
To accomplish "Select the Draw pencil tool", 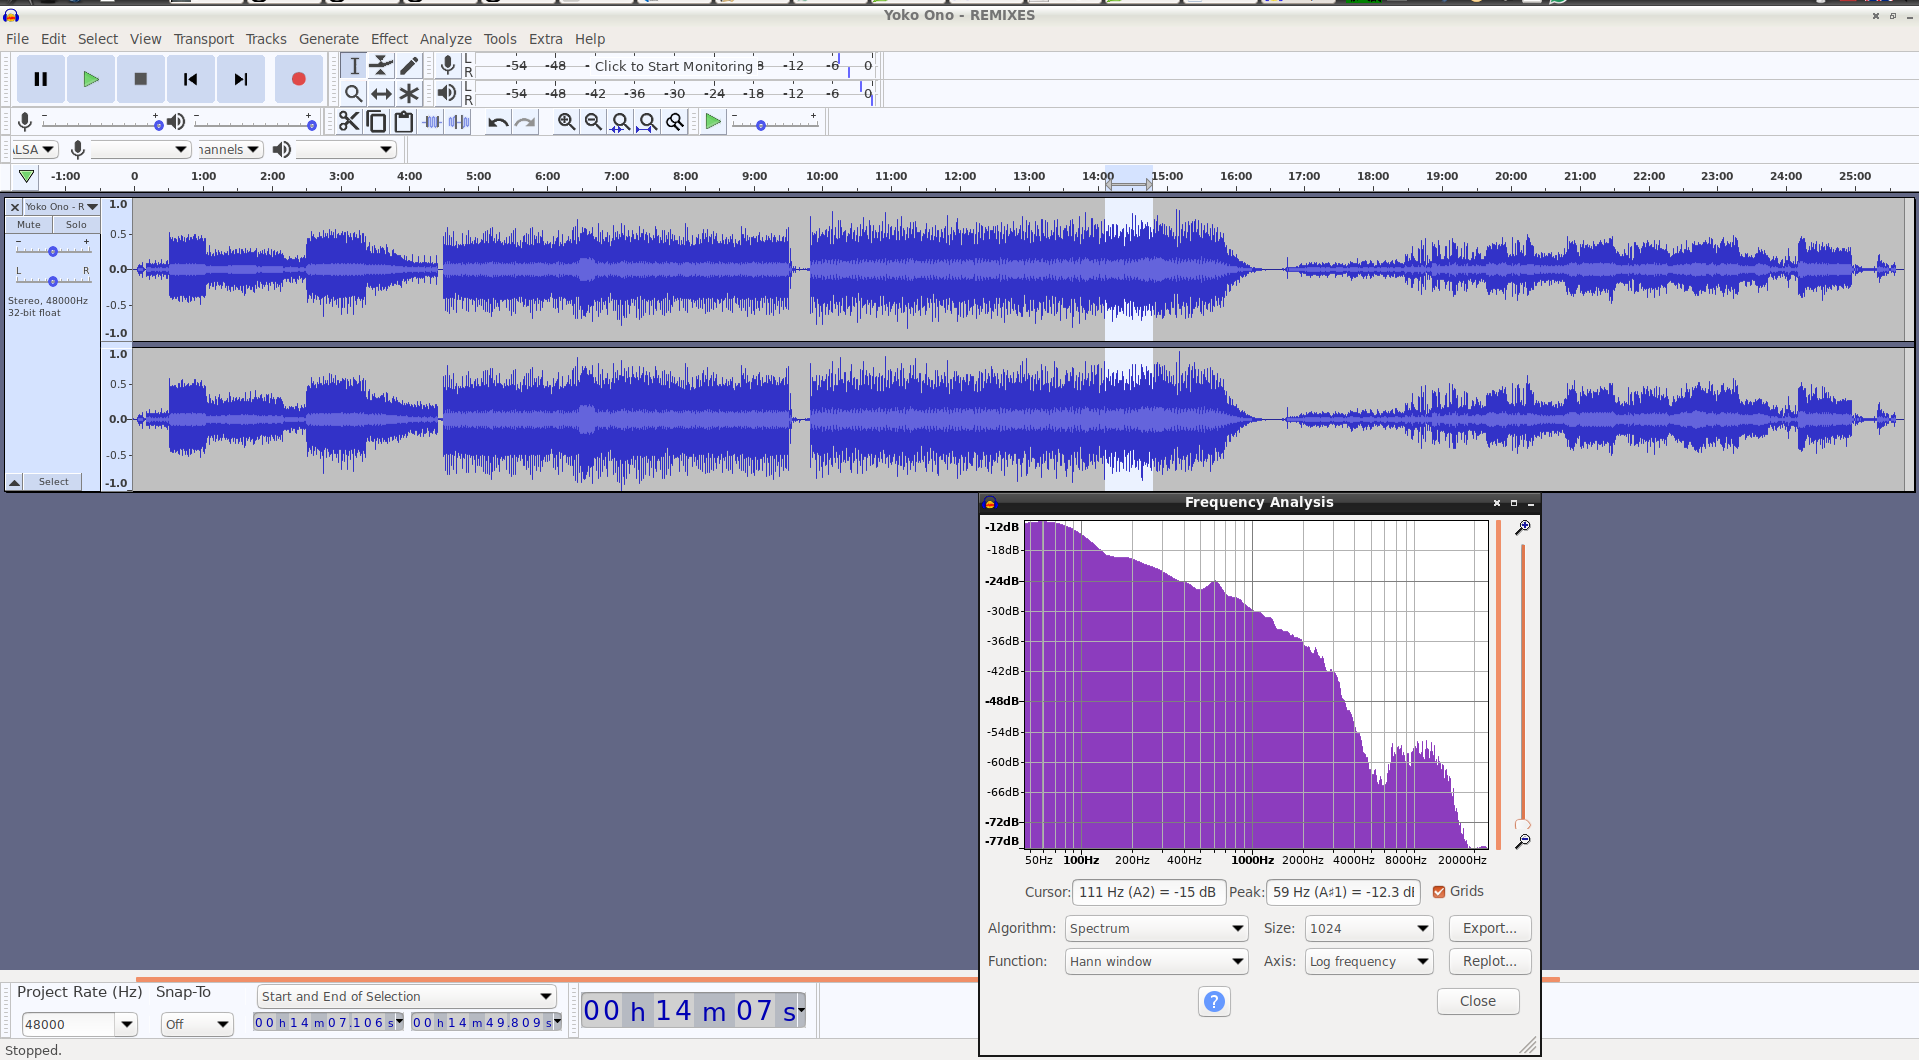I will [x=409, y=66].
